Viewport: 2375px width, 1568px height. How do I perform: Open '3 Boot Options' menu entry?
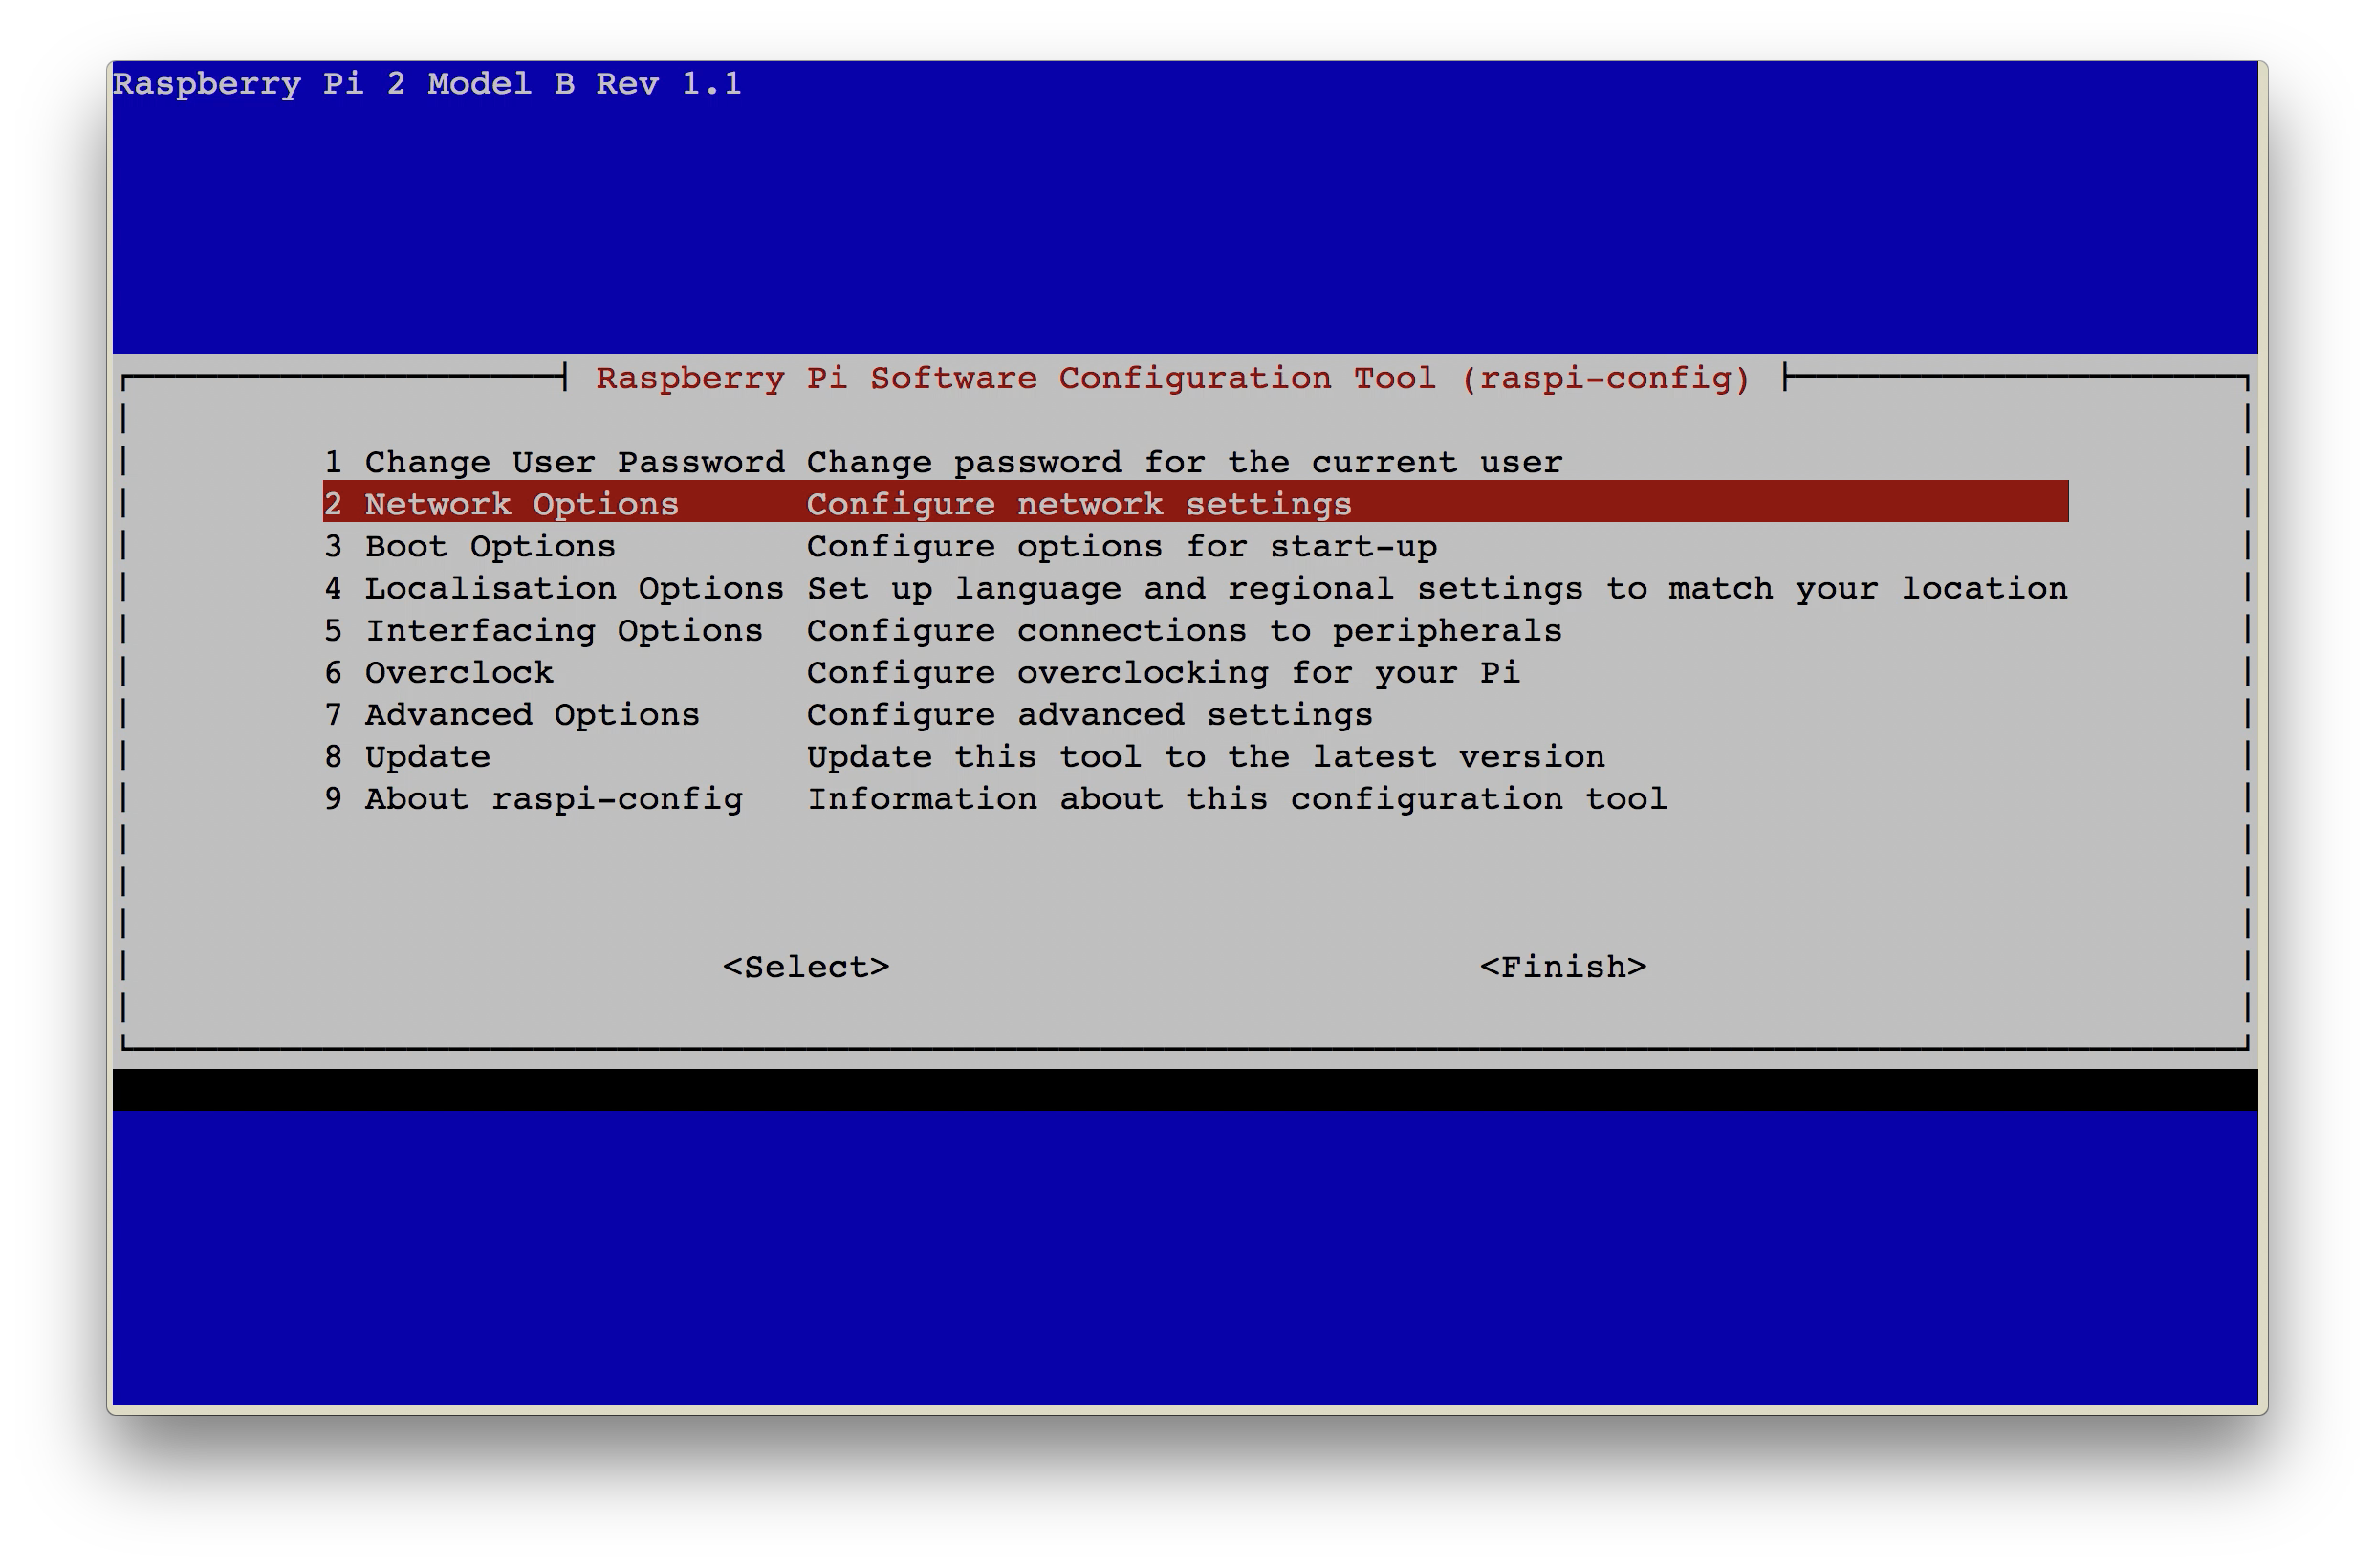[1195, 547]
